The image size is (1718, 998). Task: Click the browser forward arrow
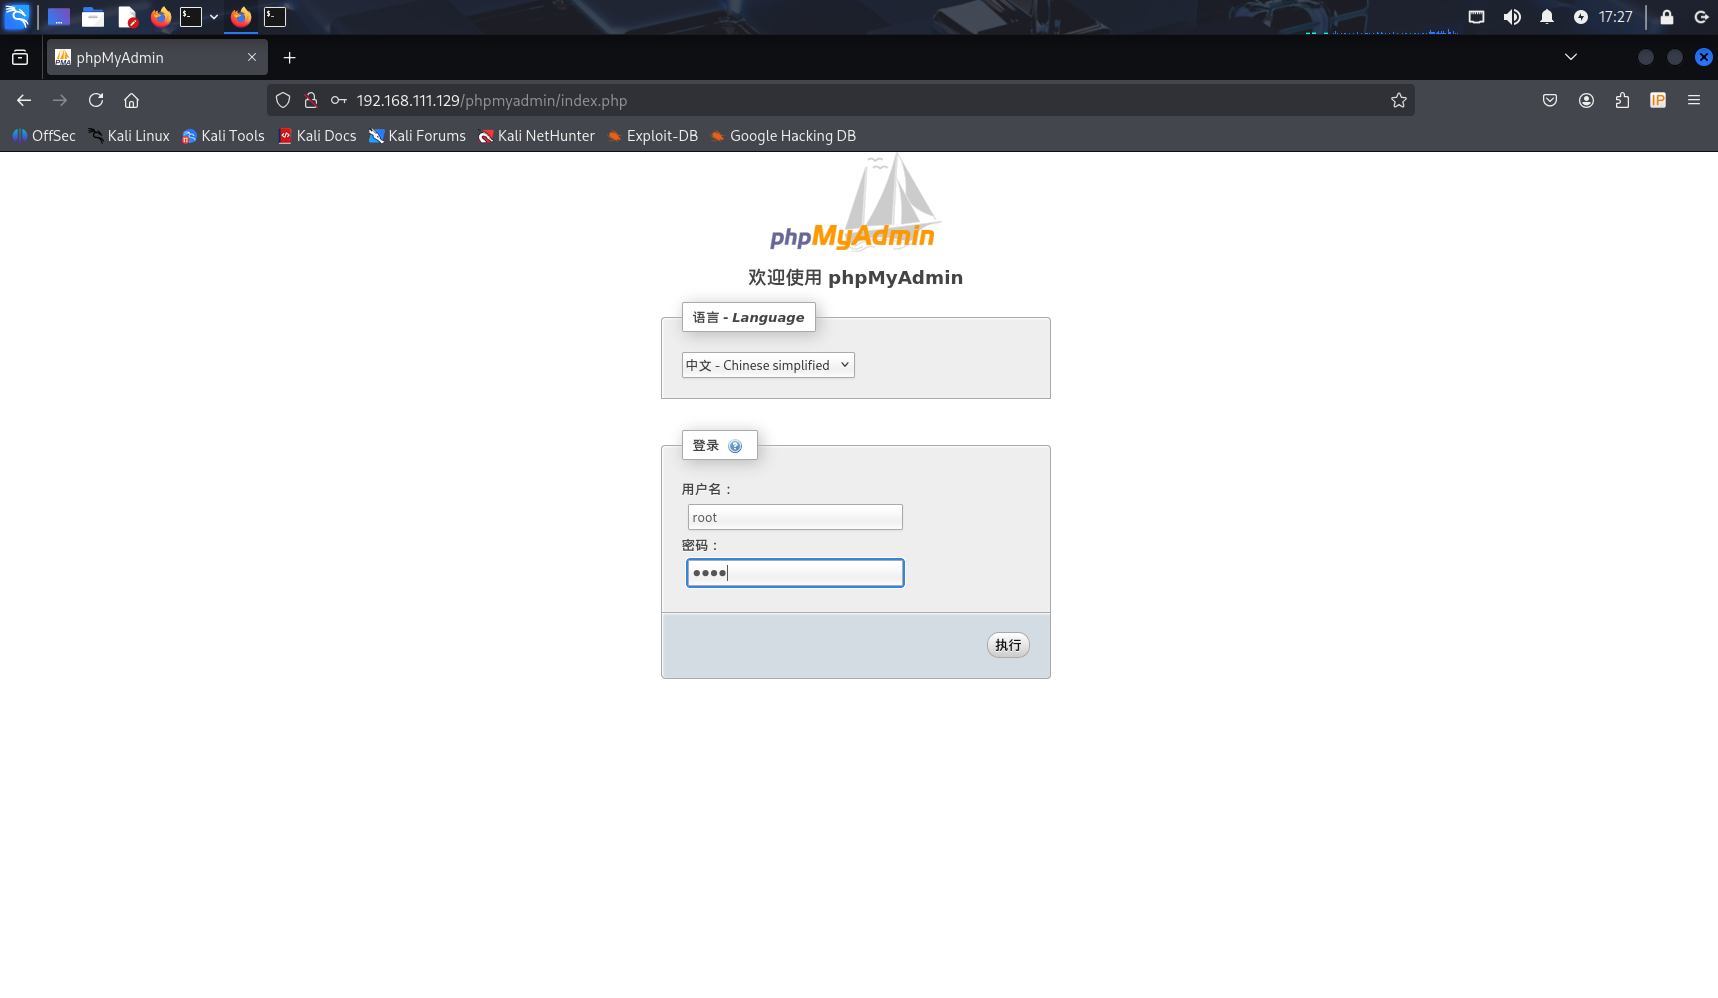click(60, 100)
